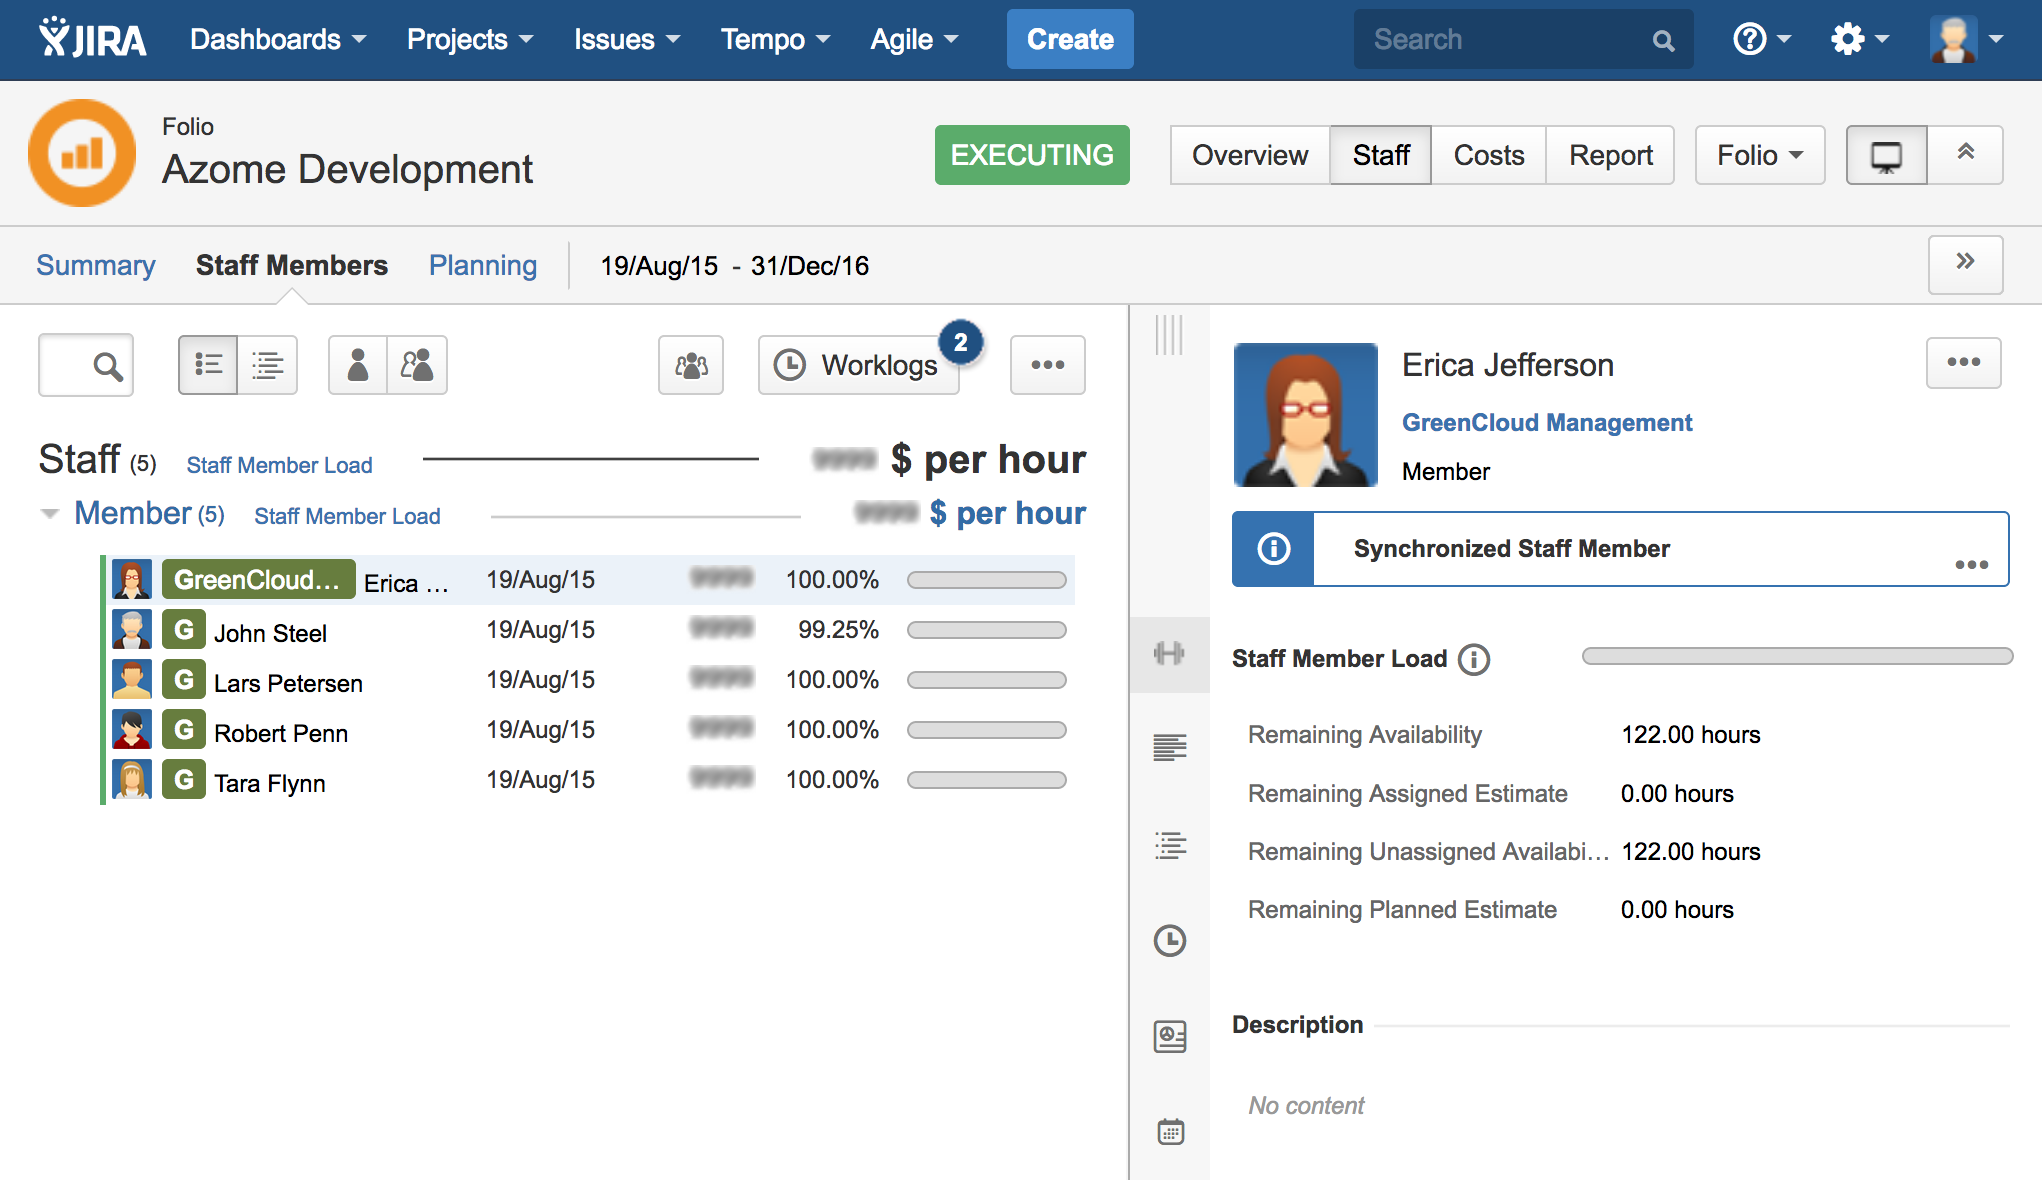Collapse the Member group
2042x1180 pixels.
pyautogui.click(x=49, y=514)
